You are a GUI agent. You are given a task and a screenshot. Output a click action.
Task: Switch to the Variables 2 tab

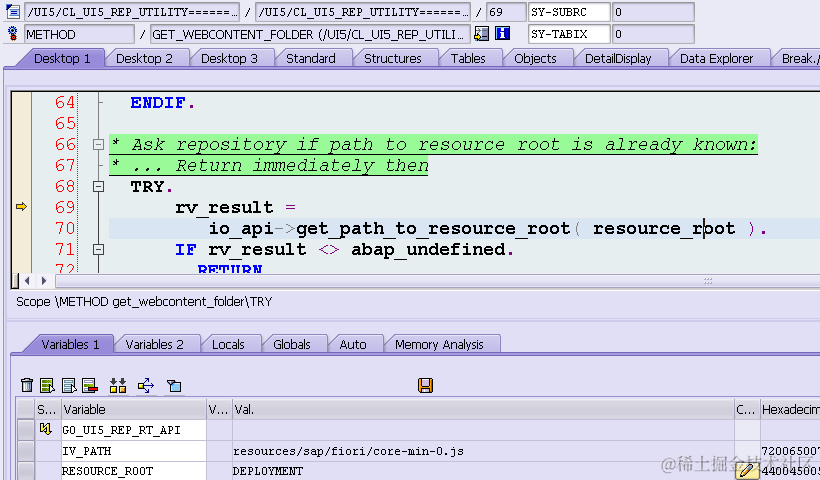coord(154,345)
